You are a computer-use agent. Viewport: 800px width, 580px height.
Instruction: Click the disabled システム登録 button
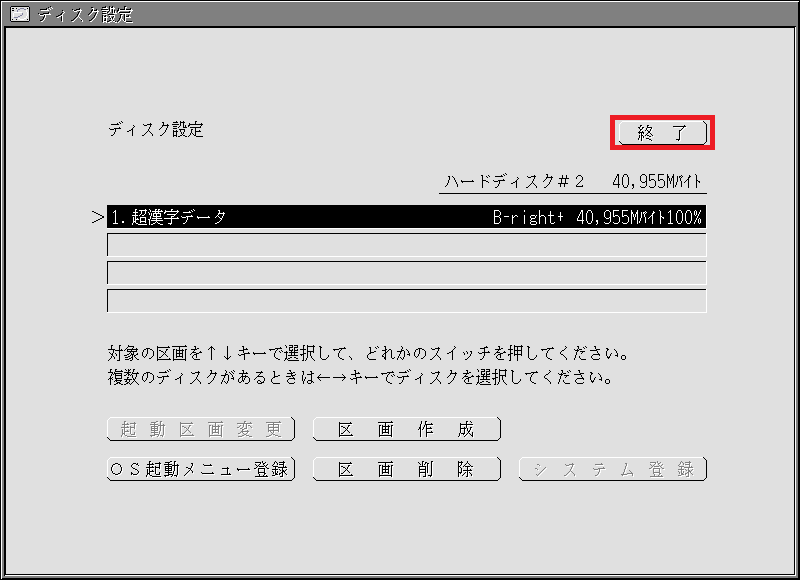pyautogui.click(x=612, y=469)
